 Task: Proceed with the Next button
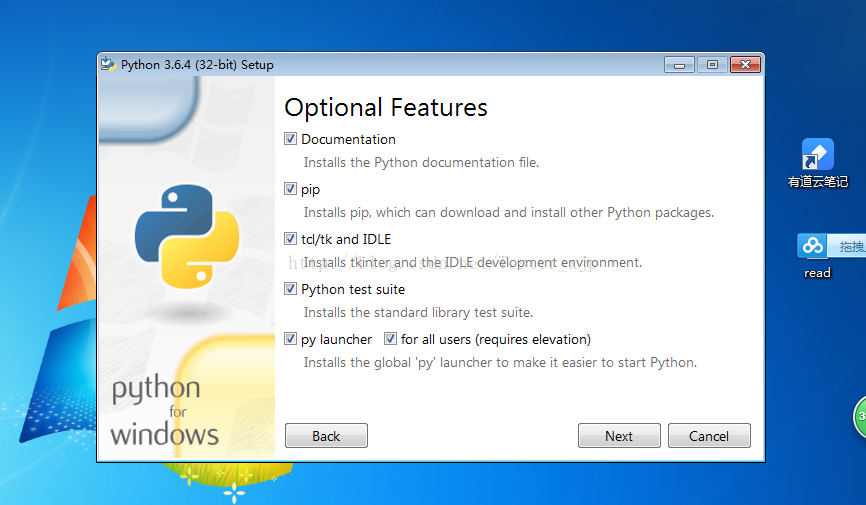click(619, 436)
